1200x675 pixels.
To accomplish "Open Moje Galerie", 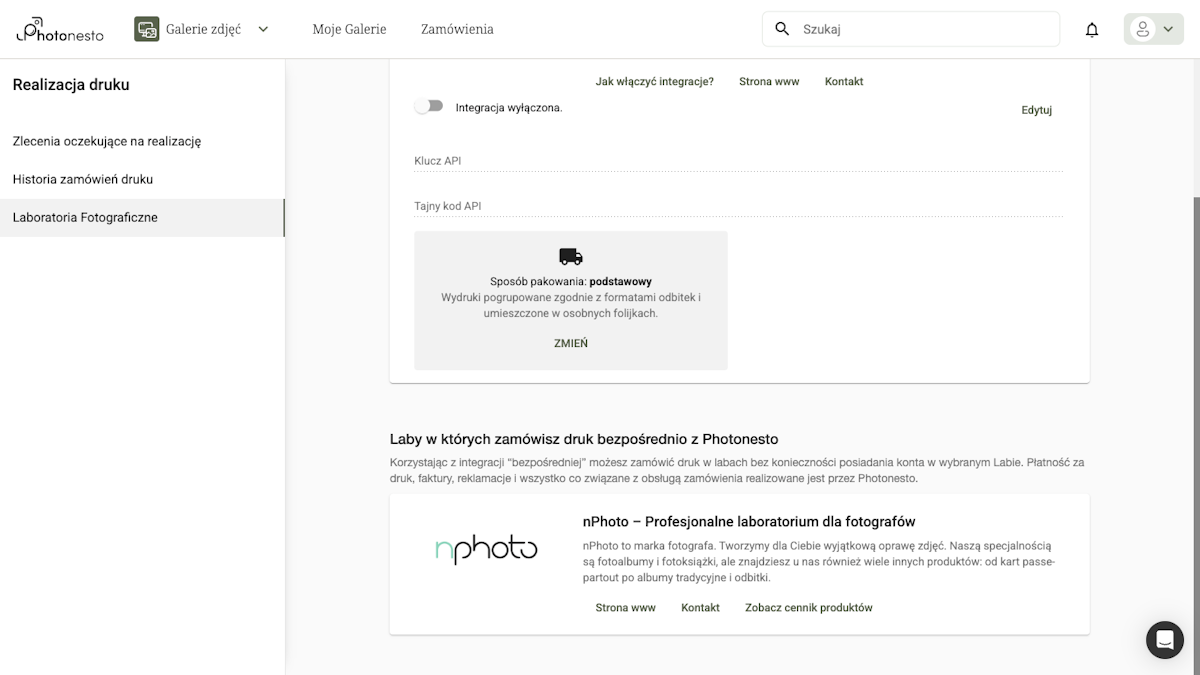I will (349, 29).
